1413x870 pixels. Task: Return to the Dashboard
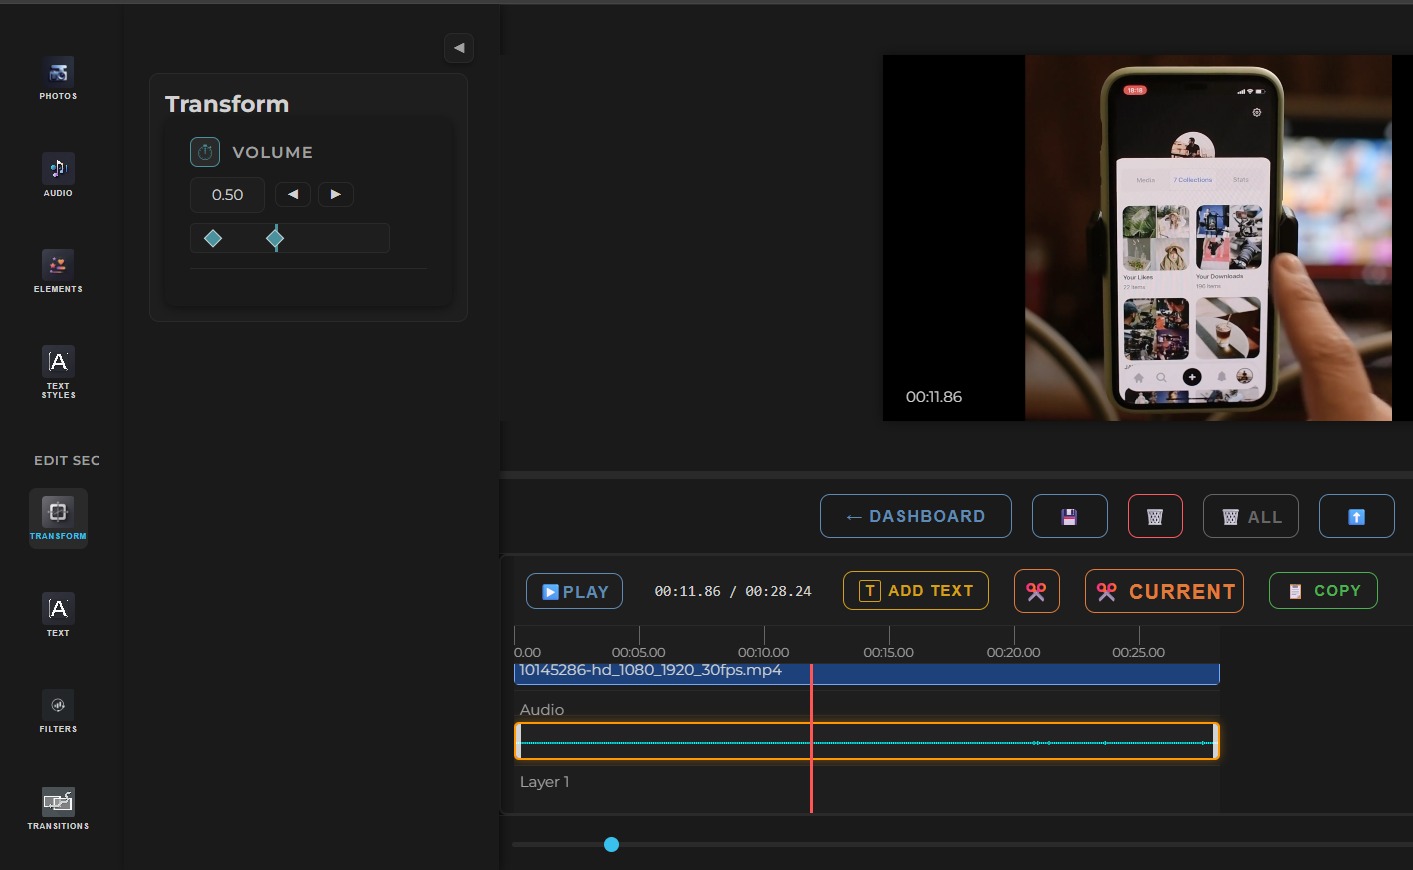(916, 516)
